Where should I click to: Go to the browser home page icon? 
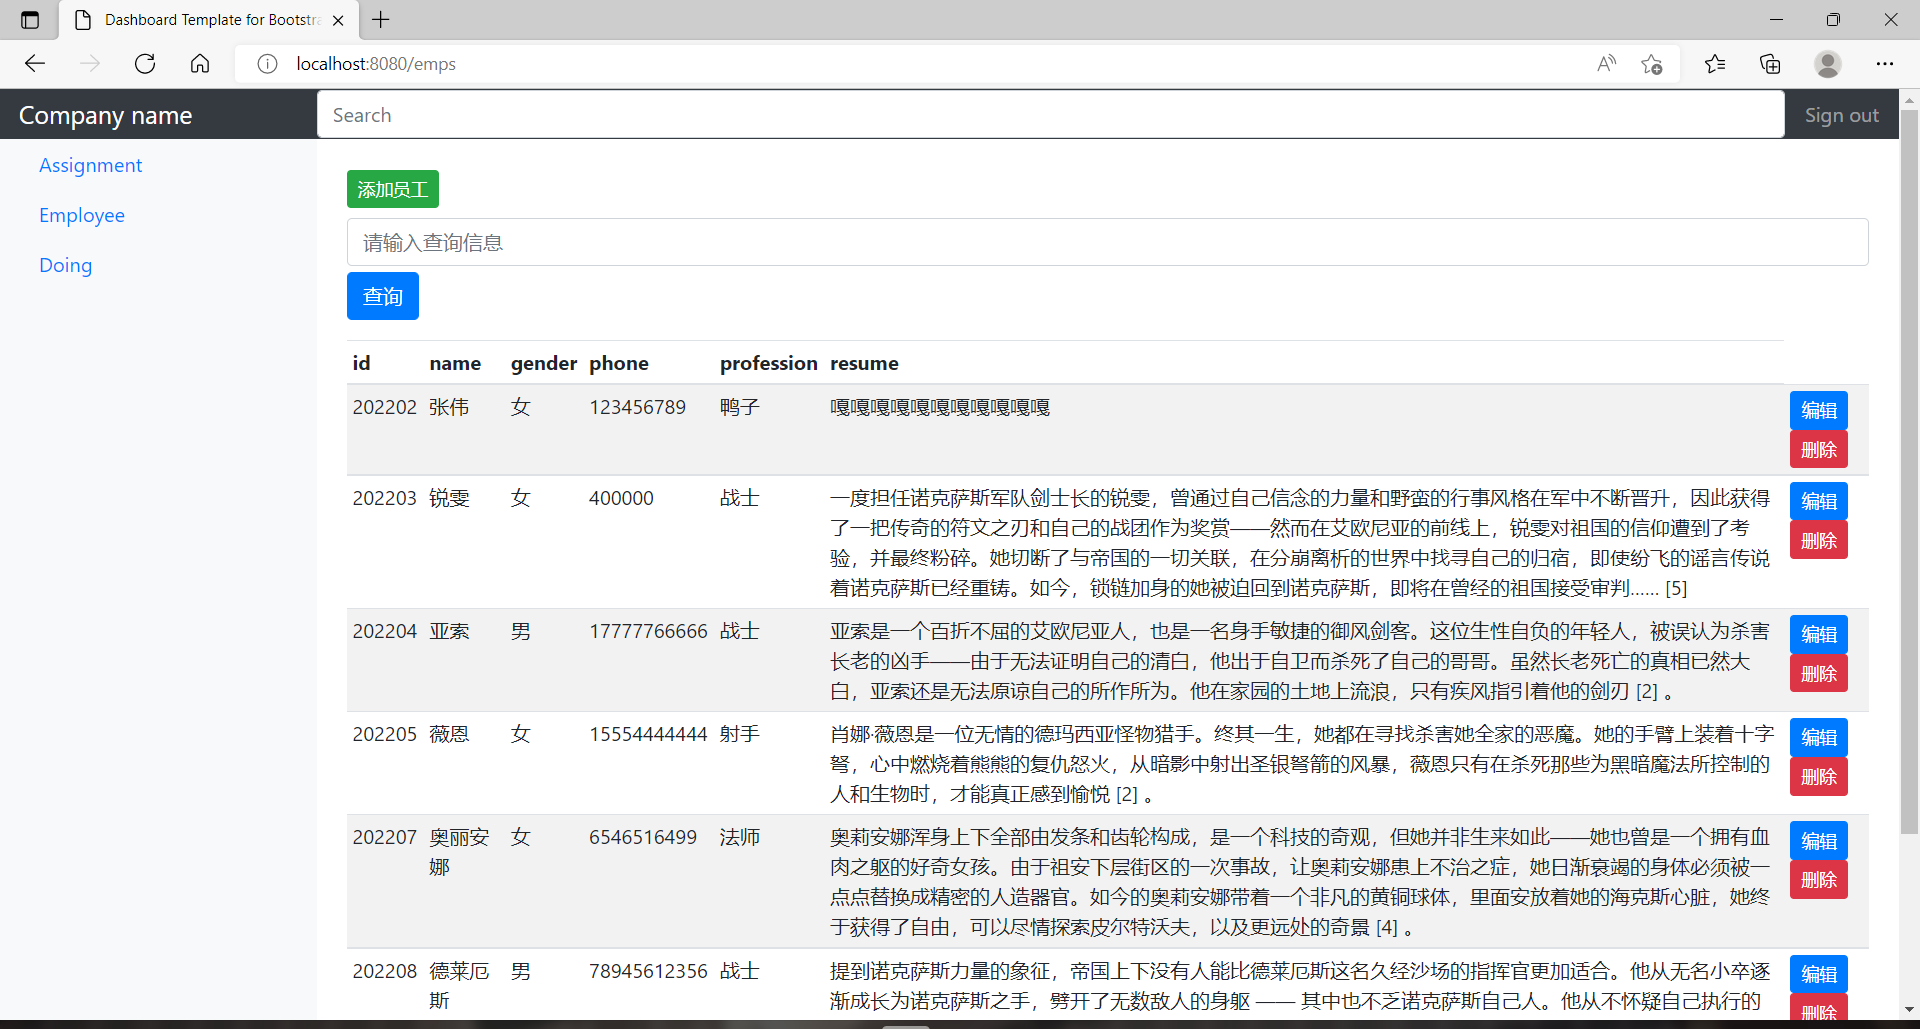[200, 64]
